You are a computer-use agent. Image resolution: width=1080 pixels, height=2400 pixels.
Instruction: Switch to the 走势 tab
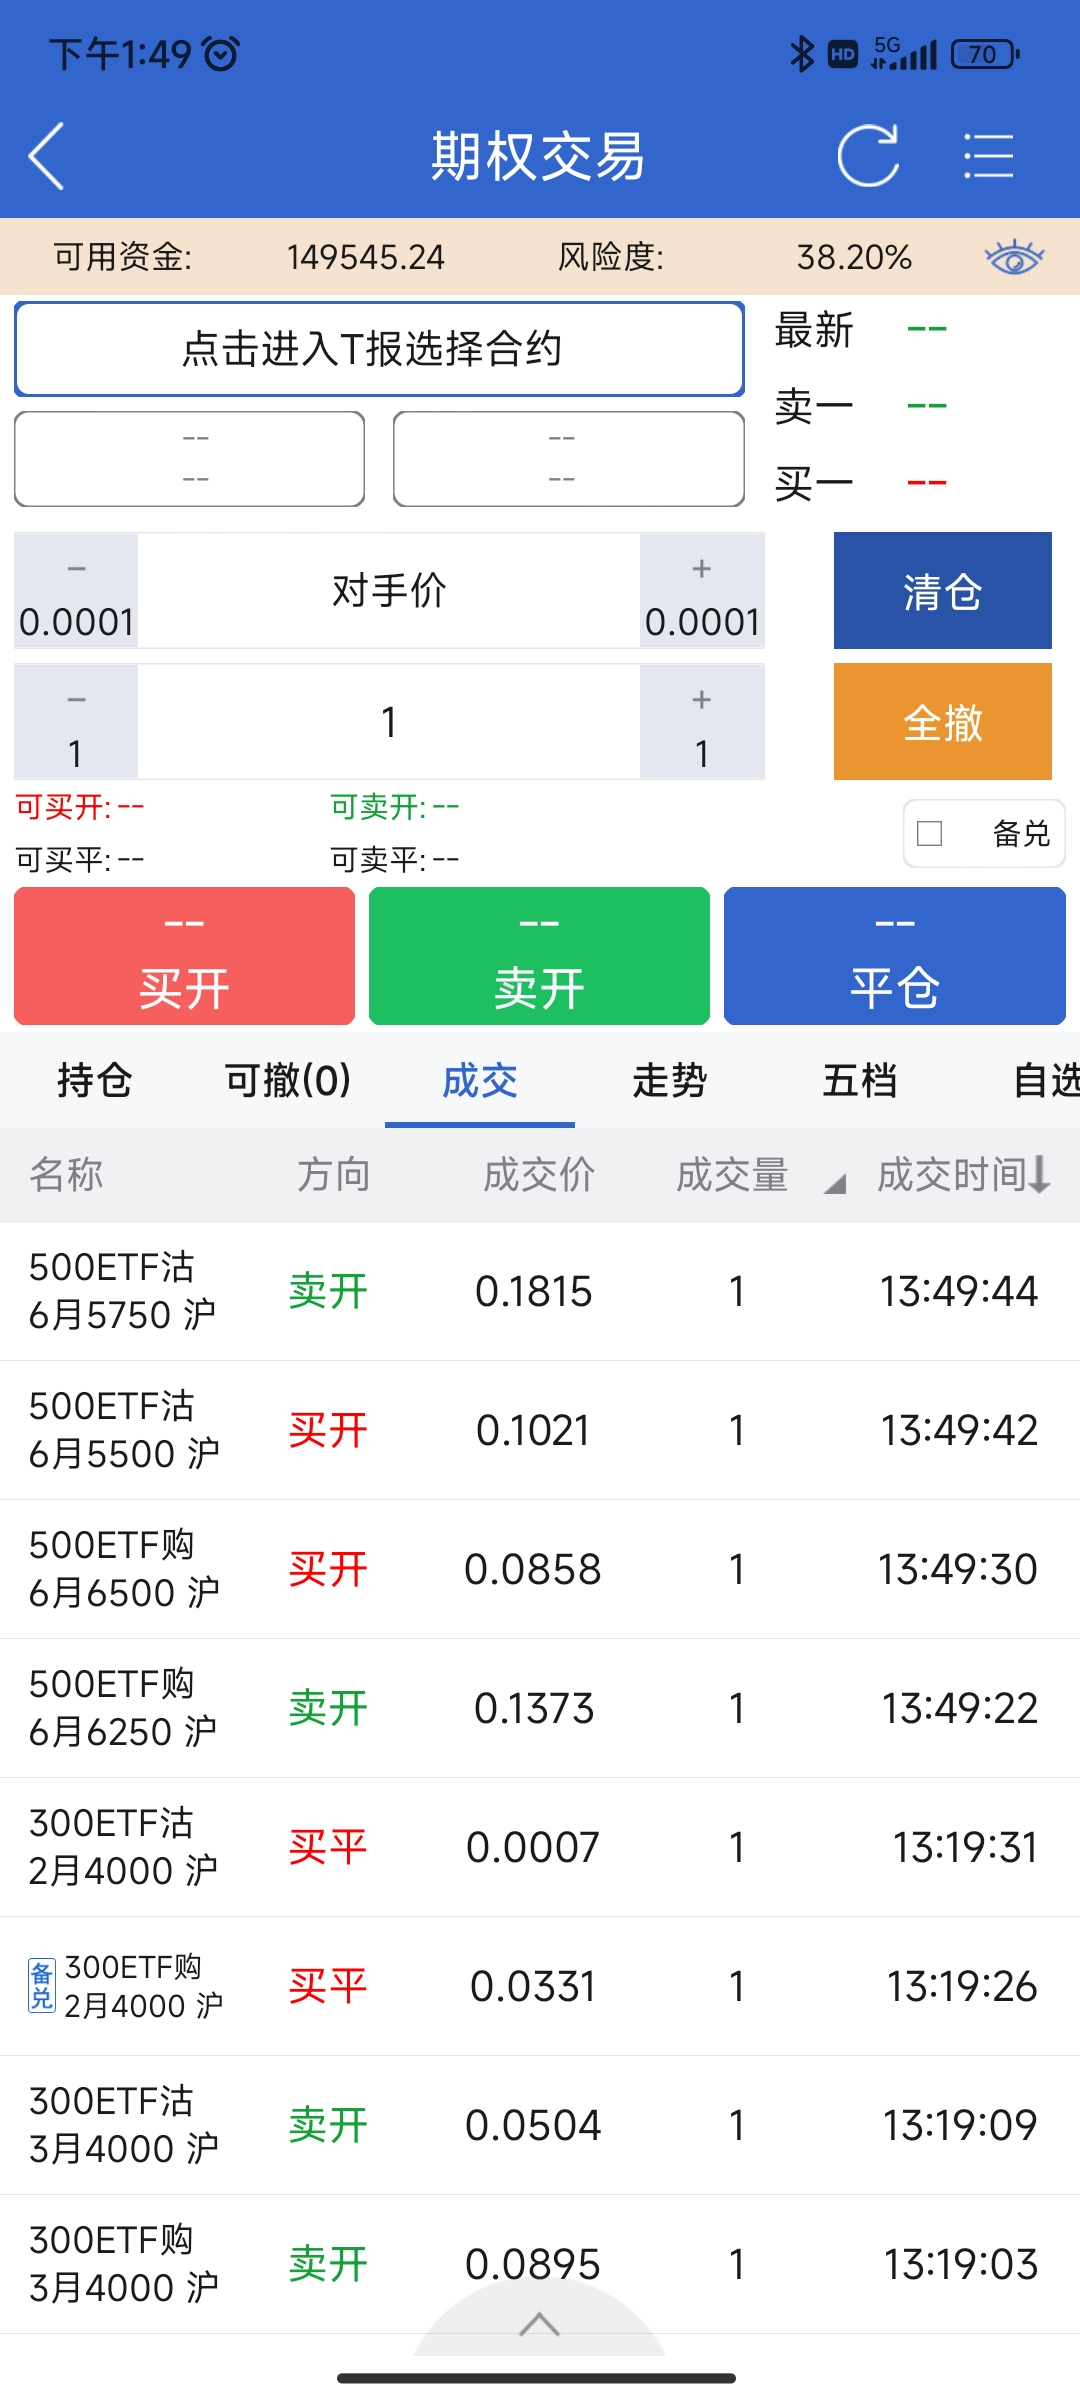coord(669,1081)
